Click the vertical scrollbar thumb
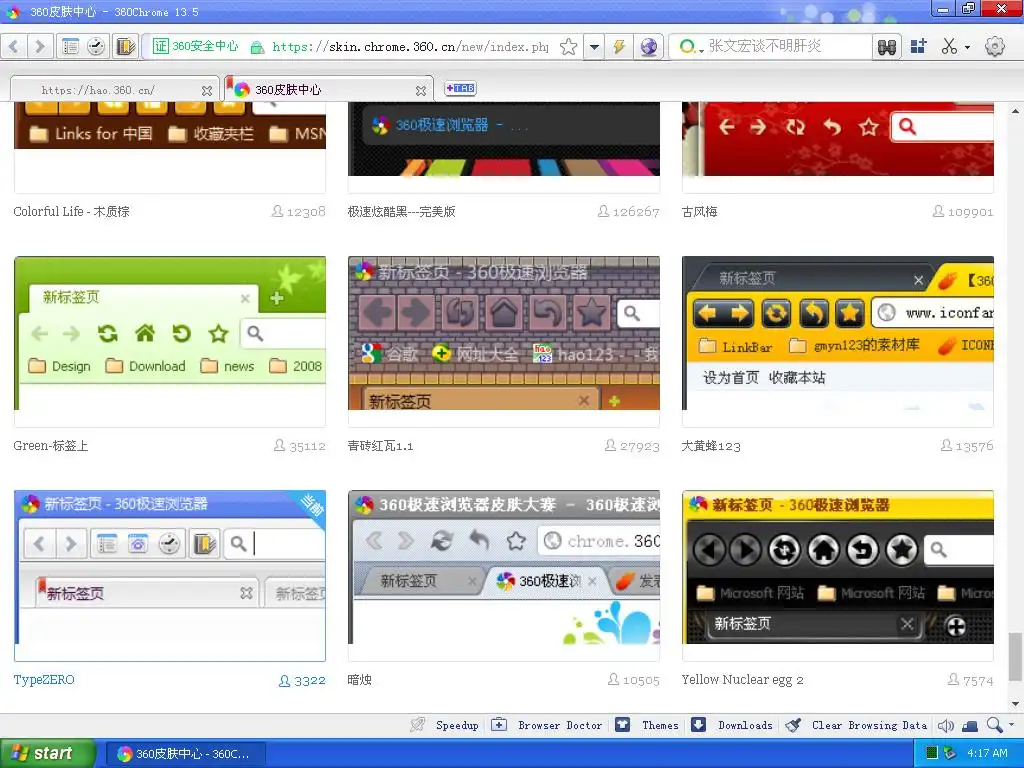This screenshot has height=768, width=1024. pyautogui.click(x=1016, y=656)
